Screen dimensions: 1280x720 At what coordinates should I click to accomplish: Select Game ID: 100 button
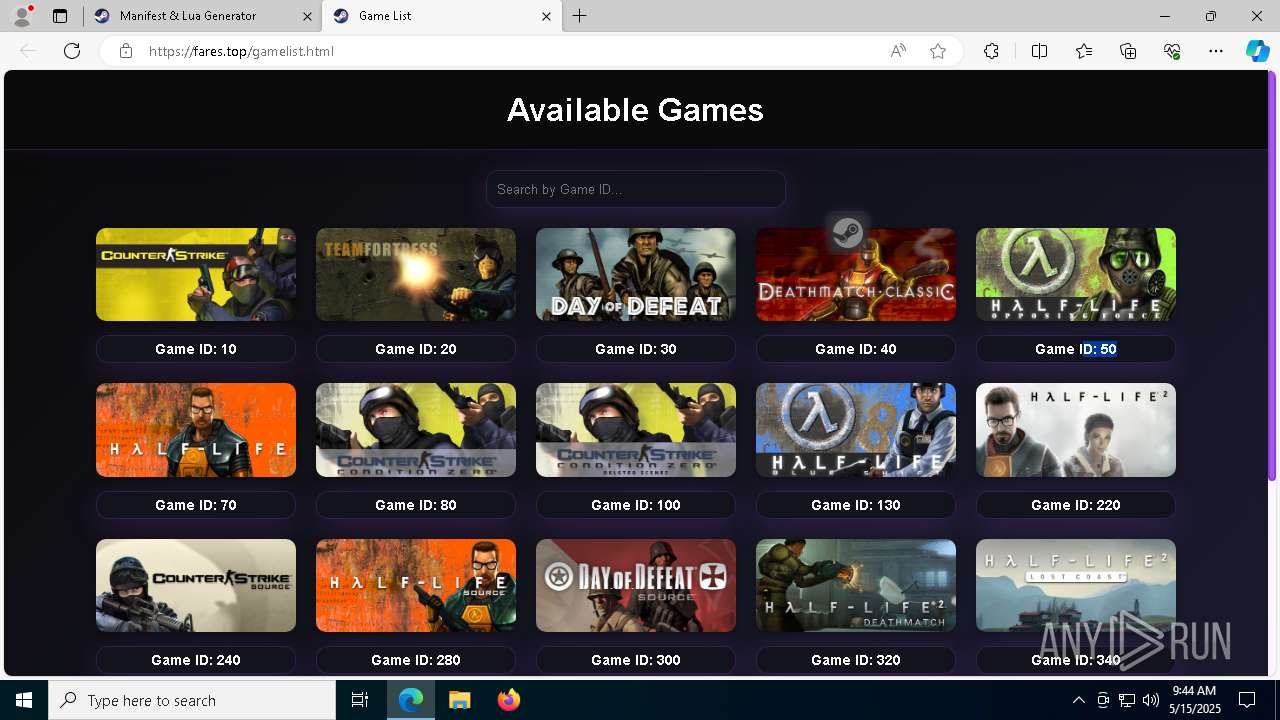[636, 505]
